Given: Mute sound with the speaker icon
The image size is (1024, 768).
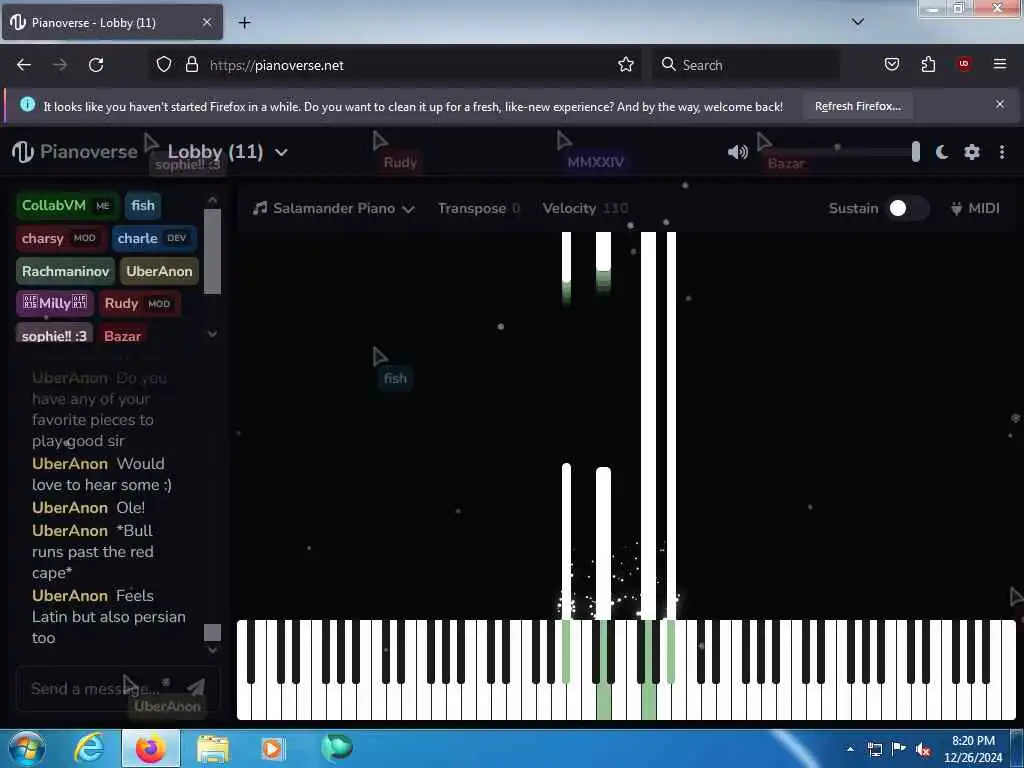Looking at the screenshot, I should click(x=737, y=152).
